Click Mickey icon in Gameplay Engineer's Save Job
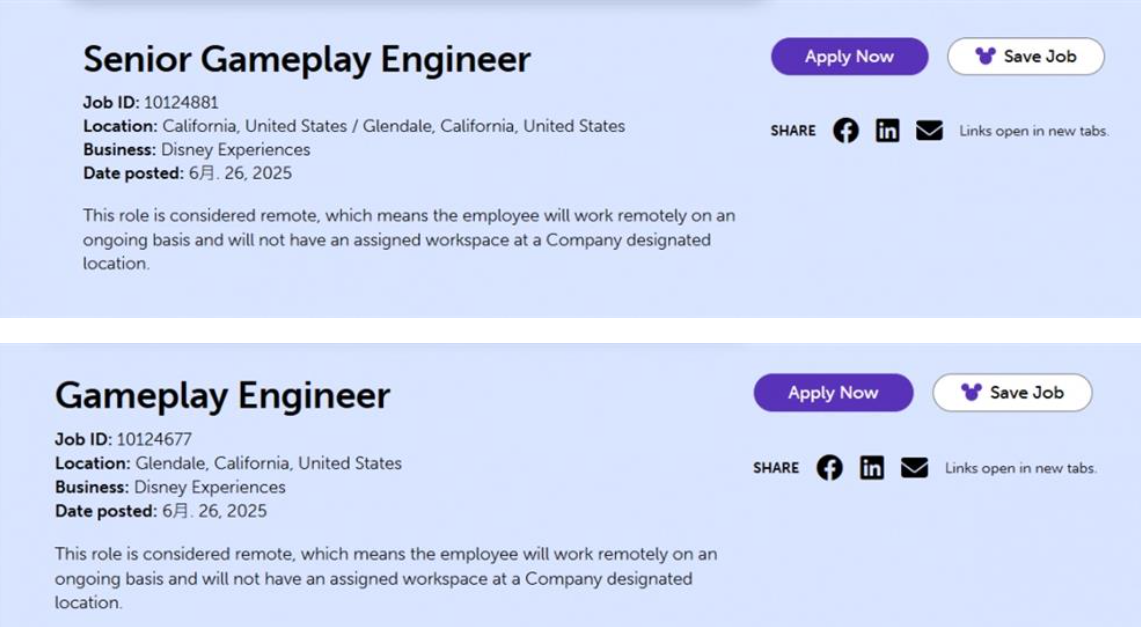This screenshot has height=627, width=1141. pos(971,392)
